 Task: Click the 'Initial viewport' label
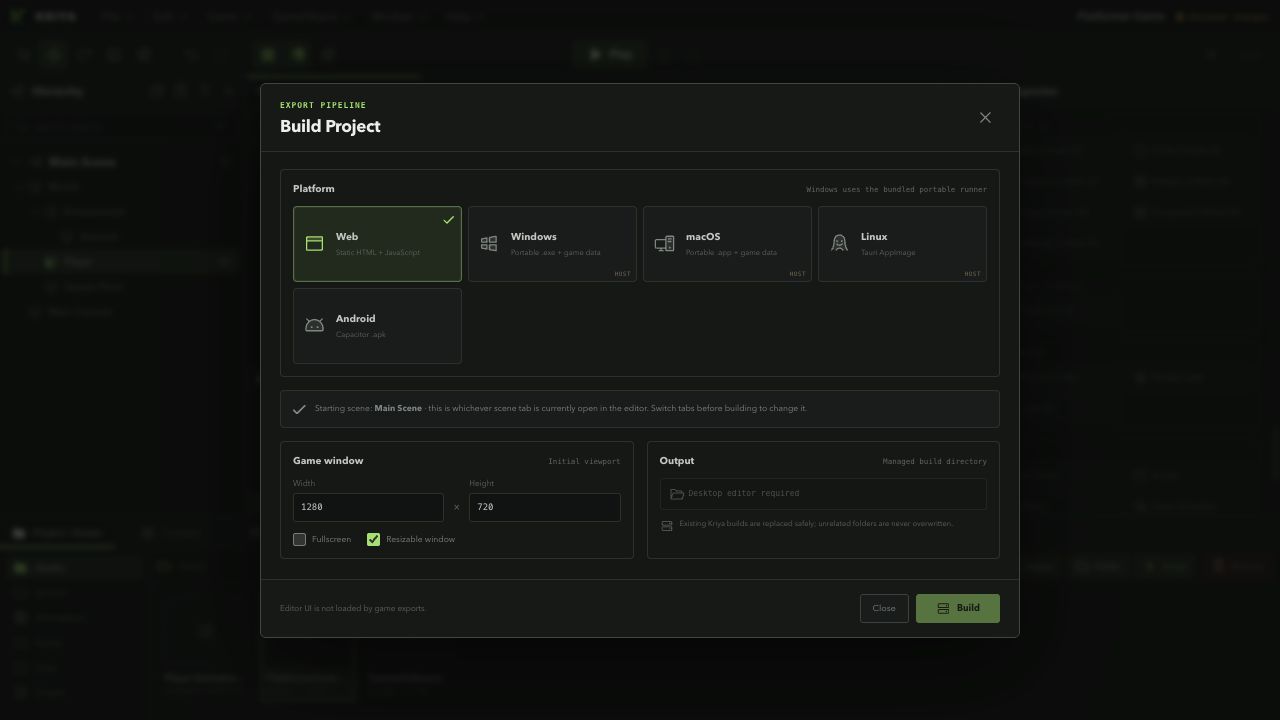pos(584,461)
